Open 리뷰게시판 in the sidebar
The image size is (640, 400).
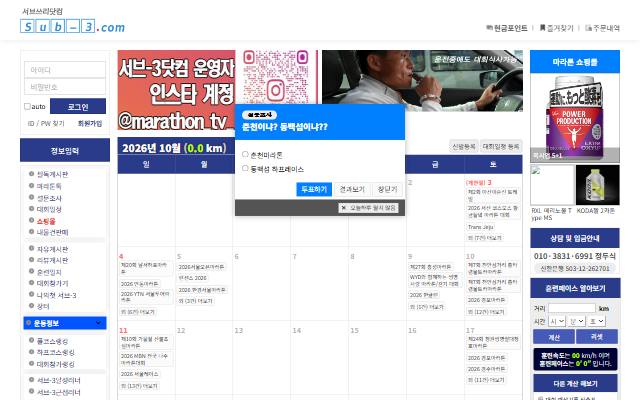[52, 260]
